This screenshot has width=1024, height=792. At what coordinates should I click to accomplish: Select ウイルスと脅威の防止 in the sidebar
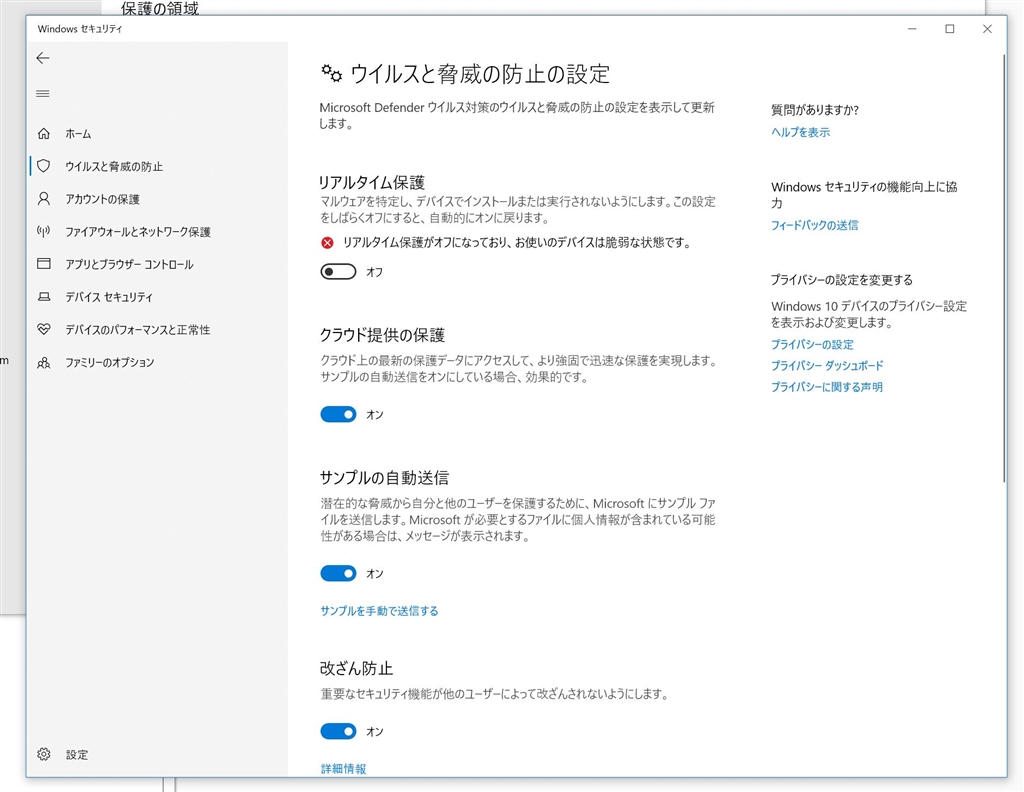coord(157,166)
